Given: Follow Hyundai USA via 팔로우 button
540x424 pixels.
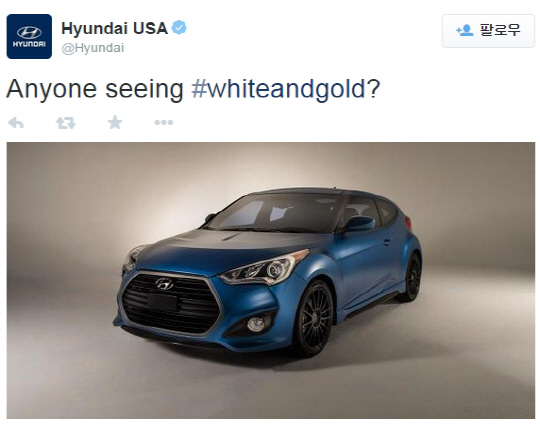Looking at the screenshot, I should 488,31.
